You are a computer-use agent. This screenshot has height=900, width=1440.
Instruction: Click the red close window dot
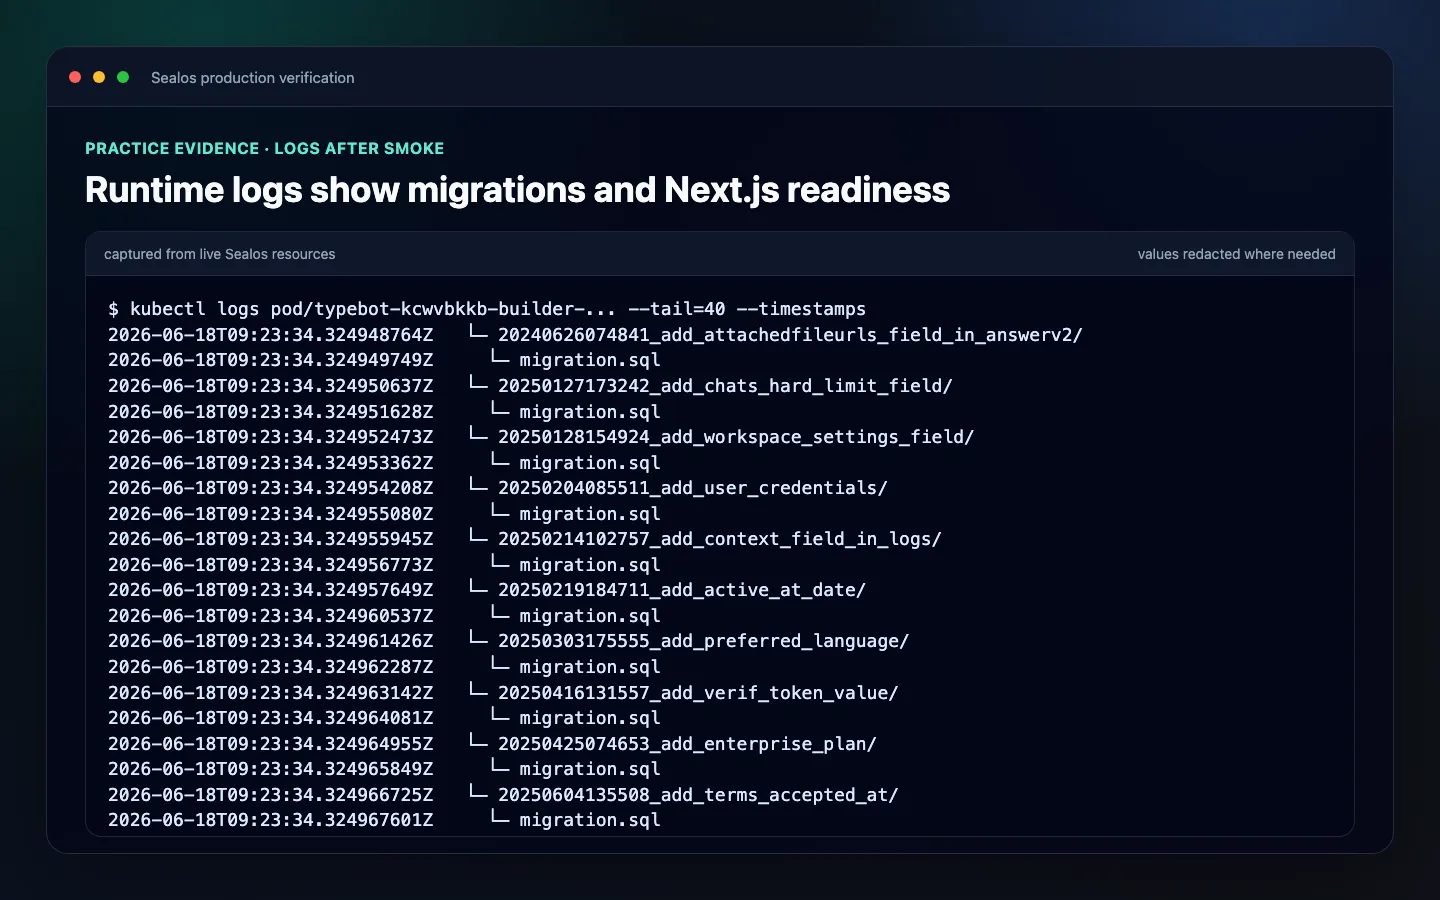click(75, 77)
